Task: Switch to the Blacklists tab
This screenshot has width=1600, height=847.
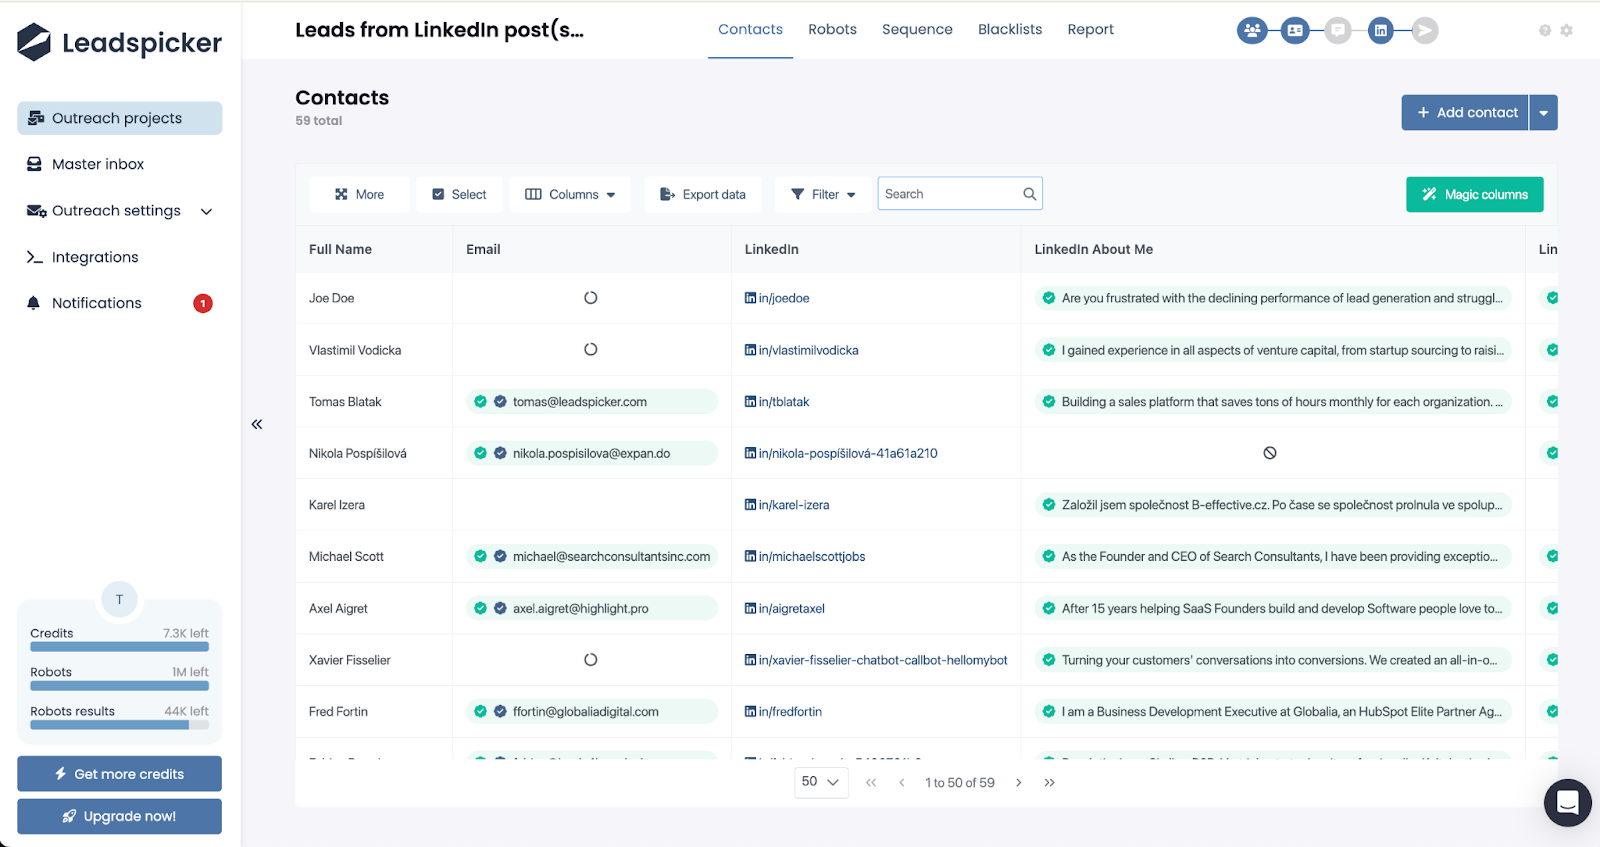Action: [1010, 30]
